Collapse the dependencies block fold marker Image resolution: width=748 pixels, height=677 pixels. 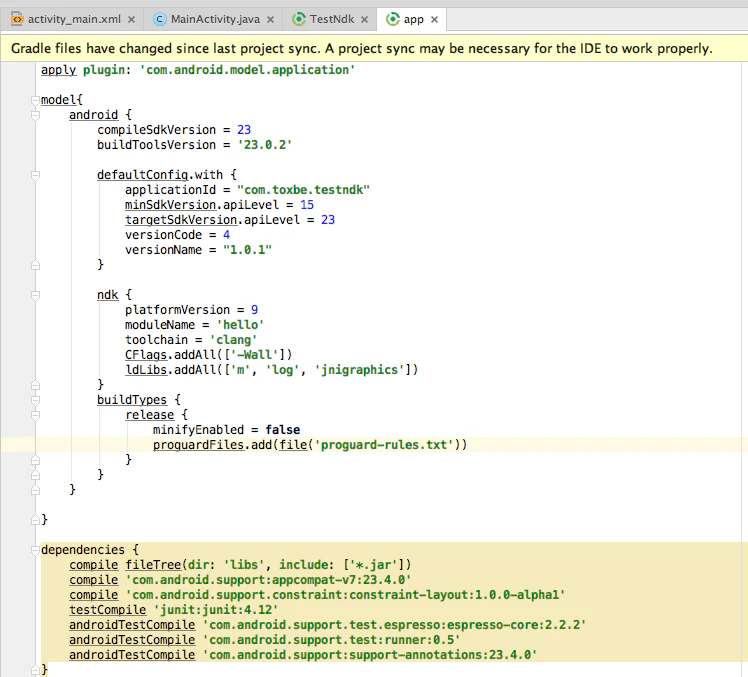(35, 550)
